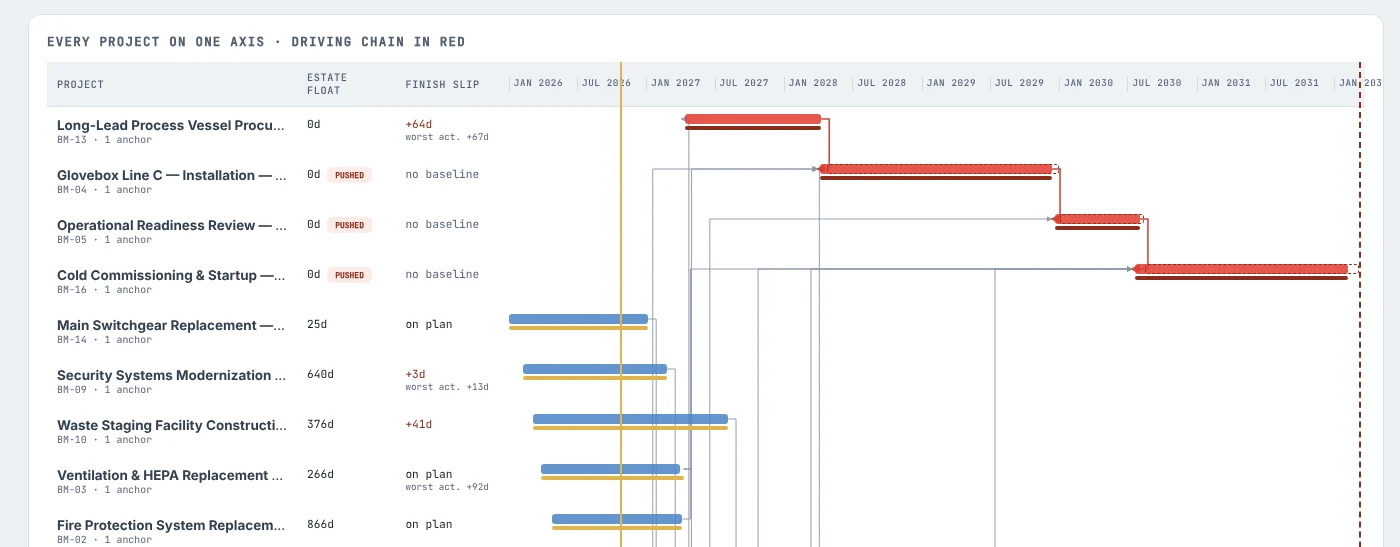Click the JUL 2030 timeline label
The image size is (1400, 547).
coord(1157,83)
